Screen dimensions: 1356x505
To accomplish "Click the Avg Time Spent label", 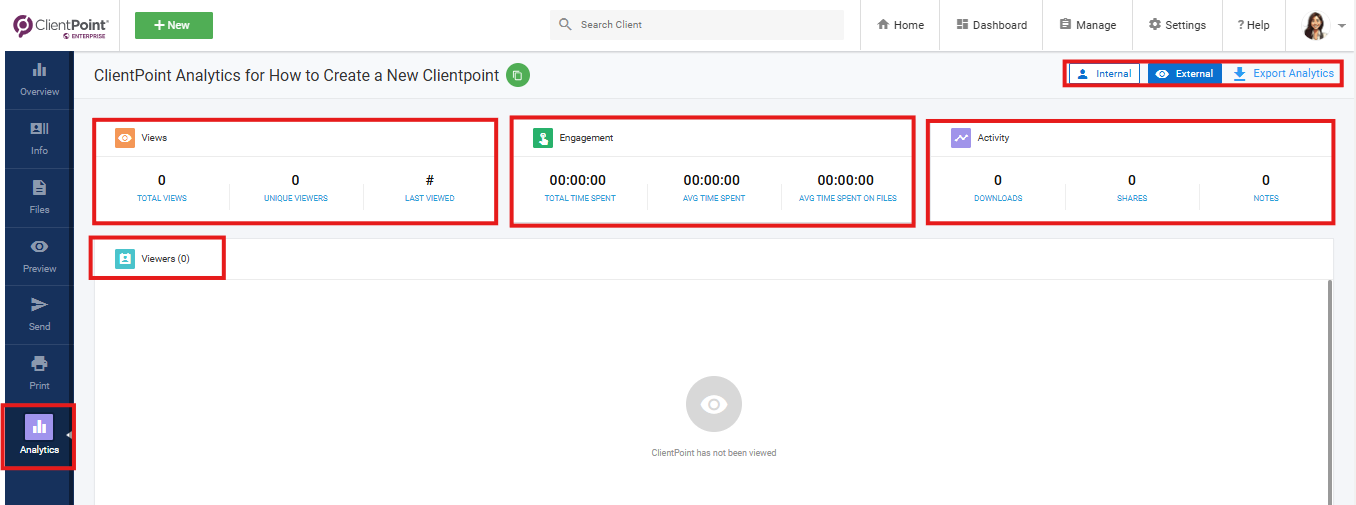I will [712, 198].
